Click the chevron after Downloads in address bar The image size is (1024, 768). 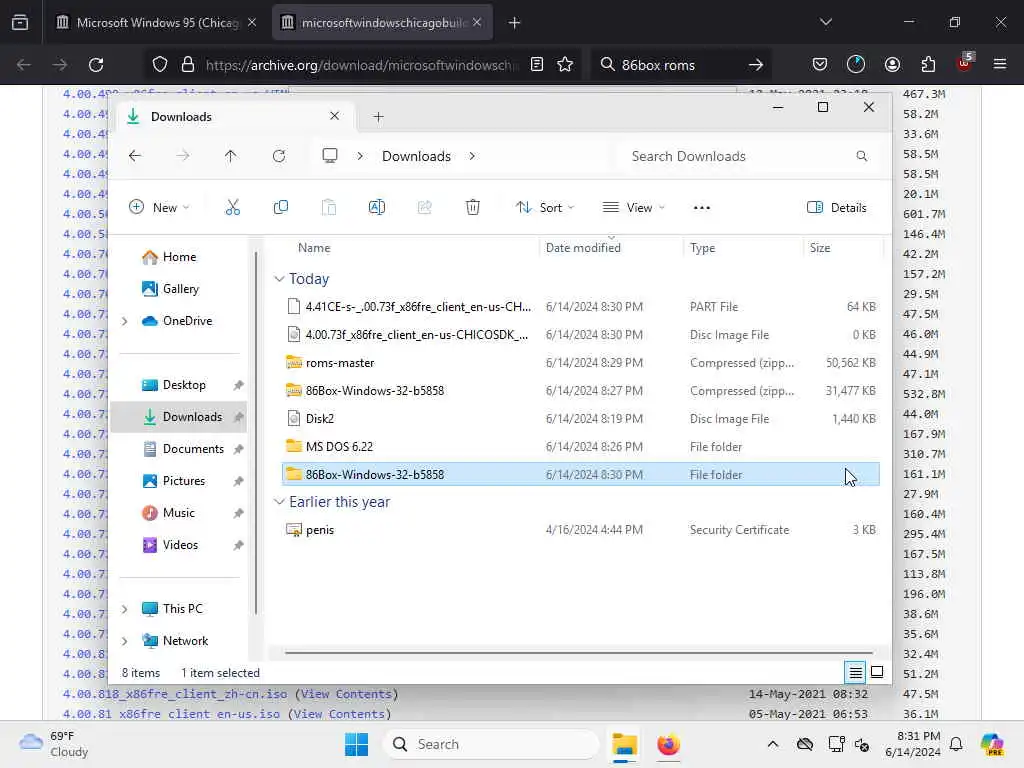472,156
